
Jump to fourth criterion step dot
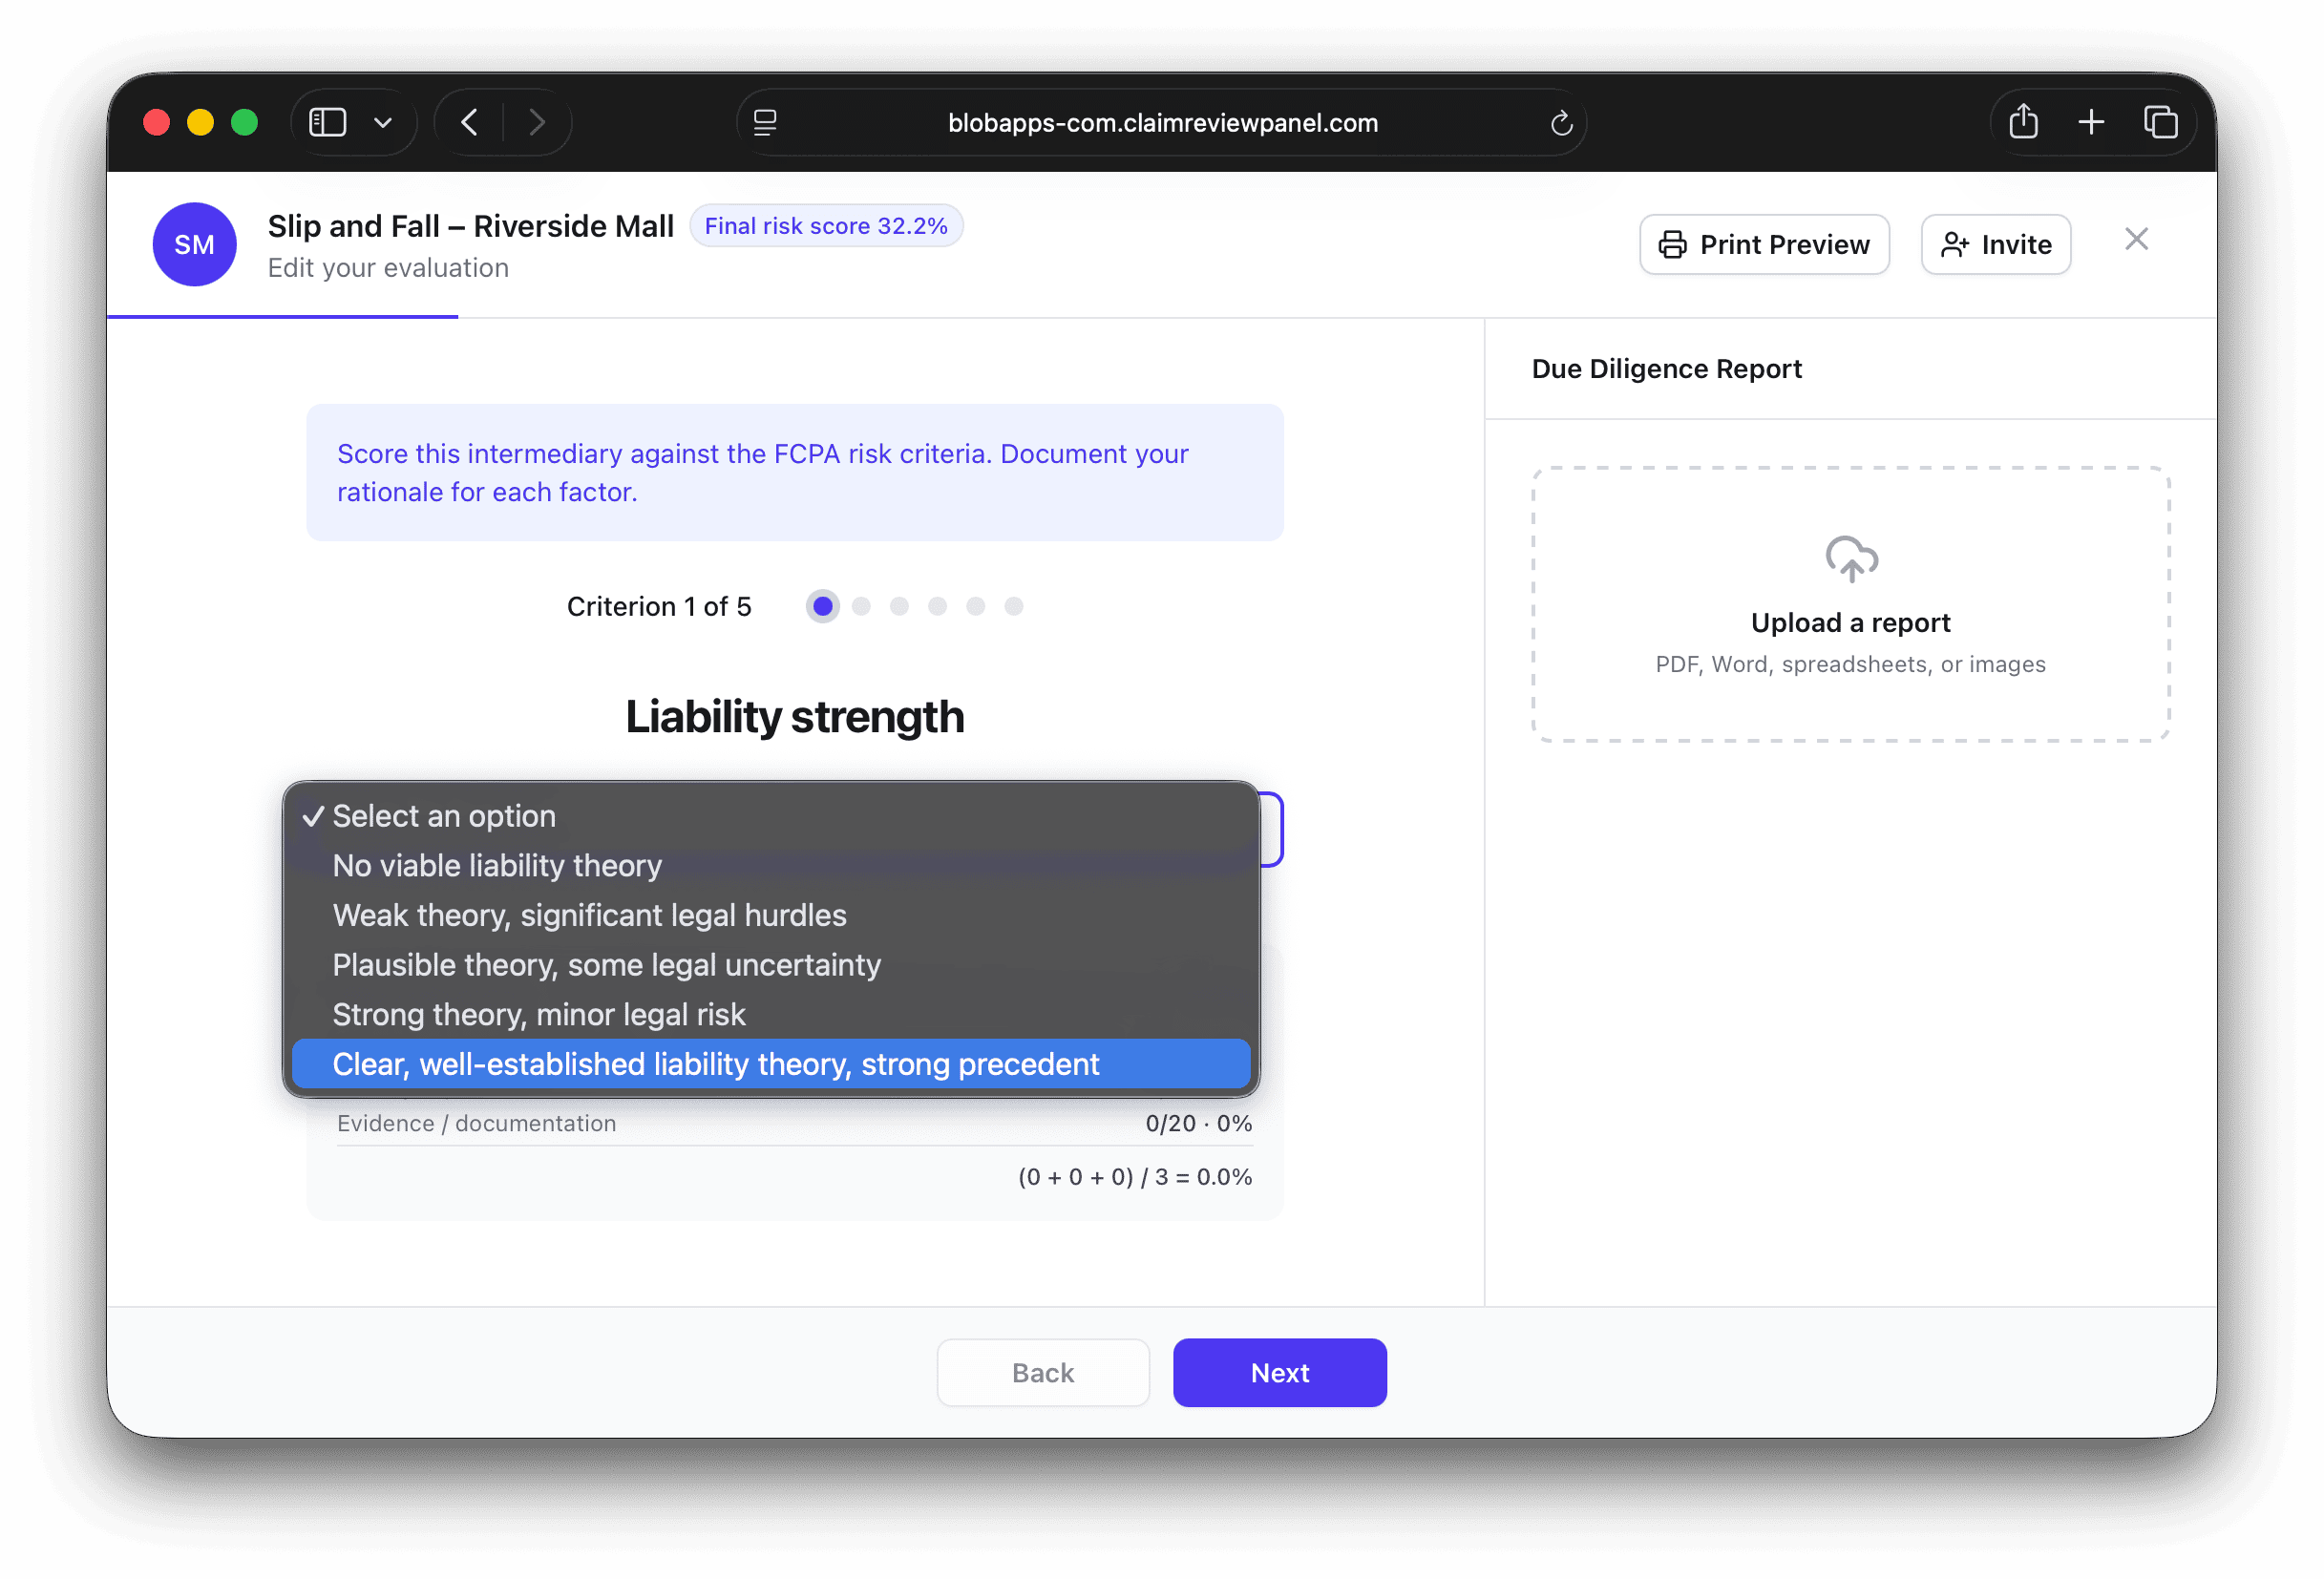937,606
